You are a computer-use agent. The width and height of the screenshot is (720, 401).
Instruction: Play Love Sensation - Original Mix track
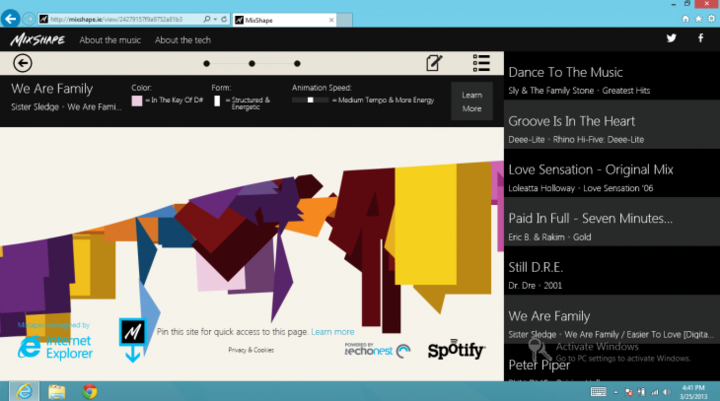612,173
